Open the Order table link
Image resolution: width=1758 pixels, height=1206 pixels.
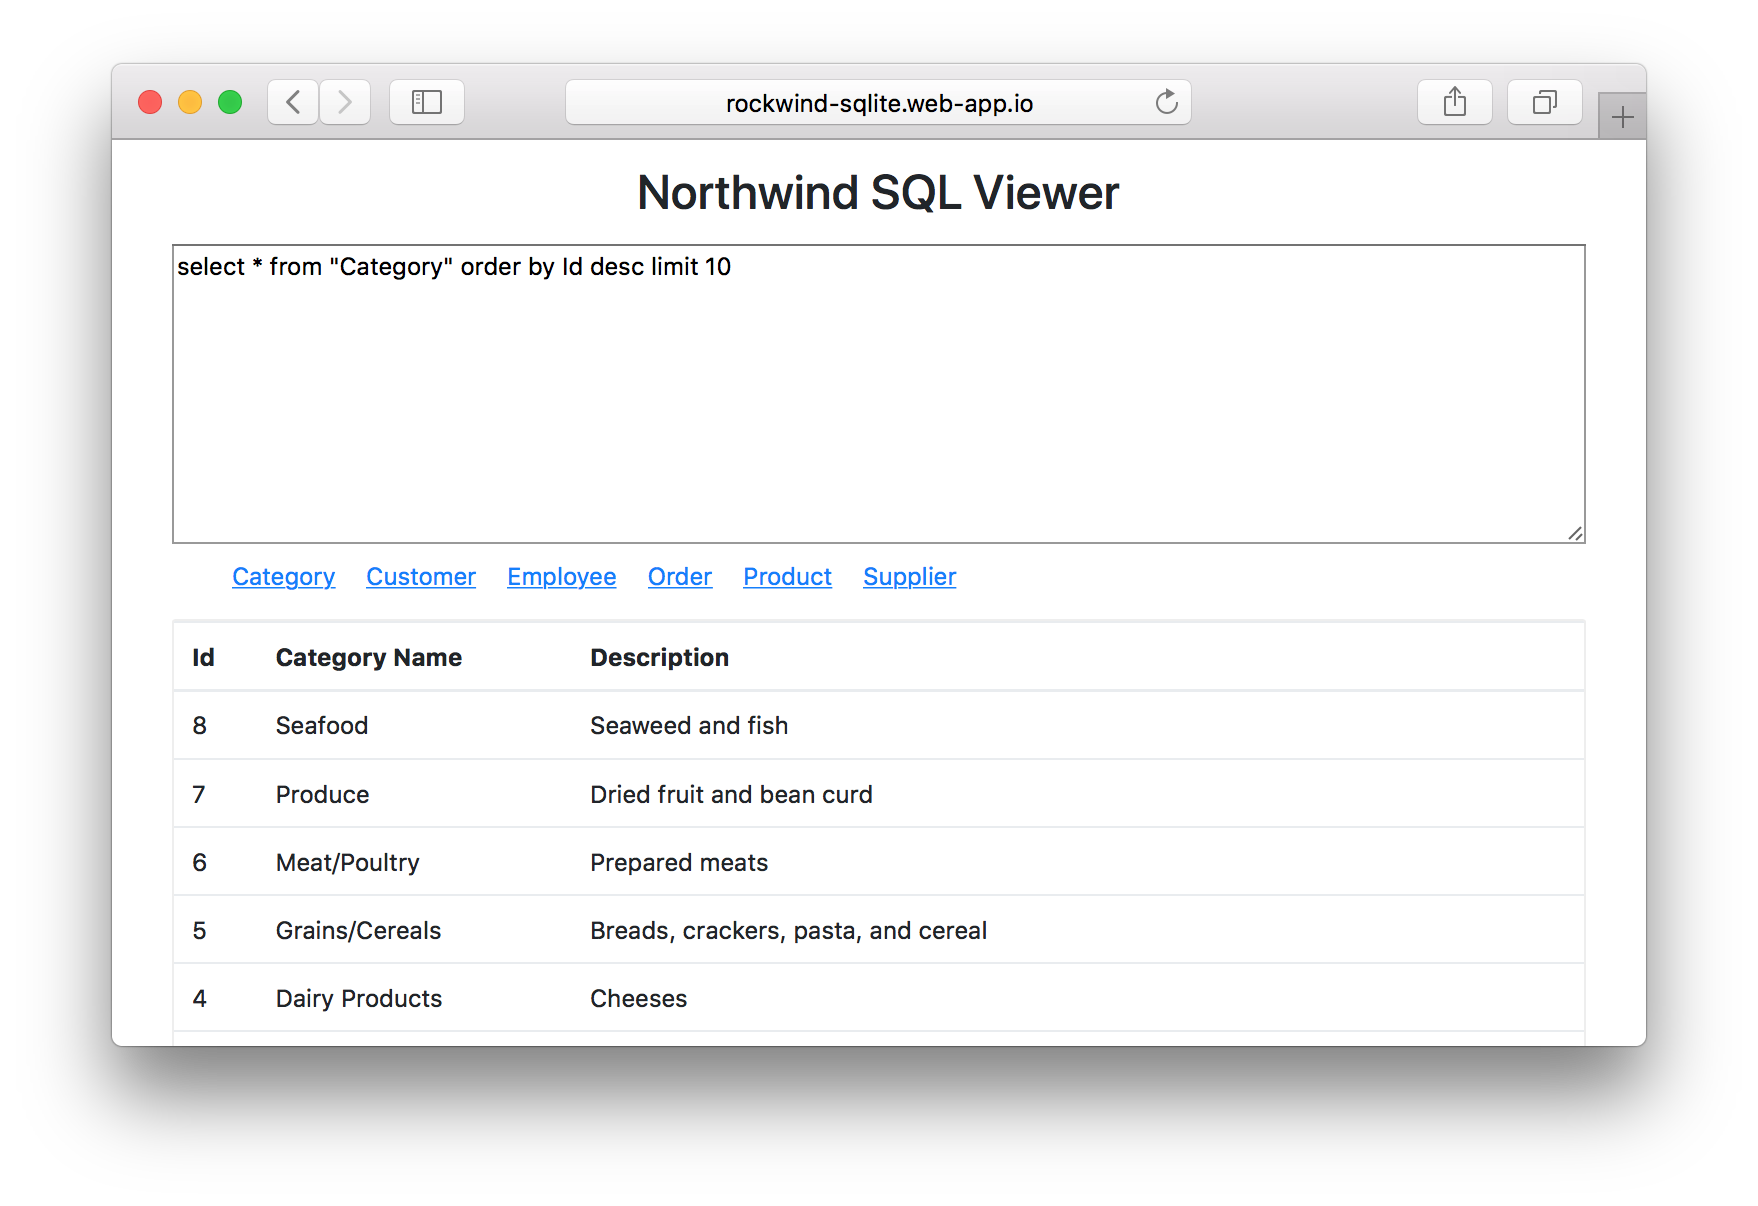(680, 577)
